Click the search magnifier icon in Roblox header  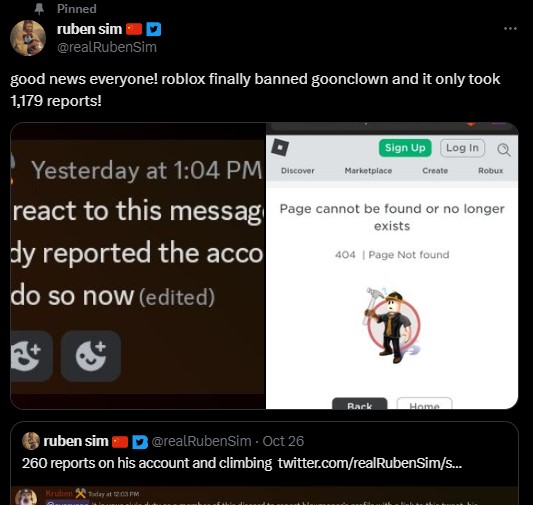coord(504,149)
